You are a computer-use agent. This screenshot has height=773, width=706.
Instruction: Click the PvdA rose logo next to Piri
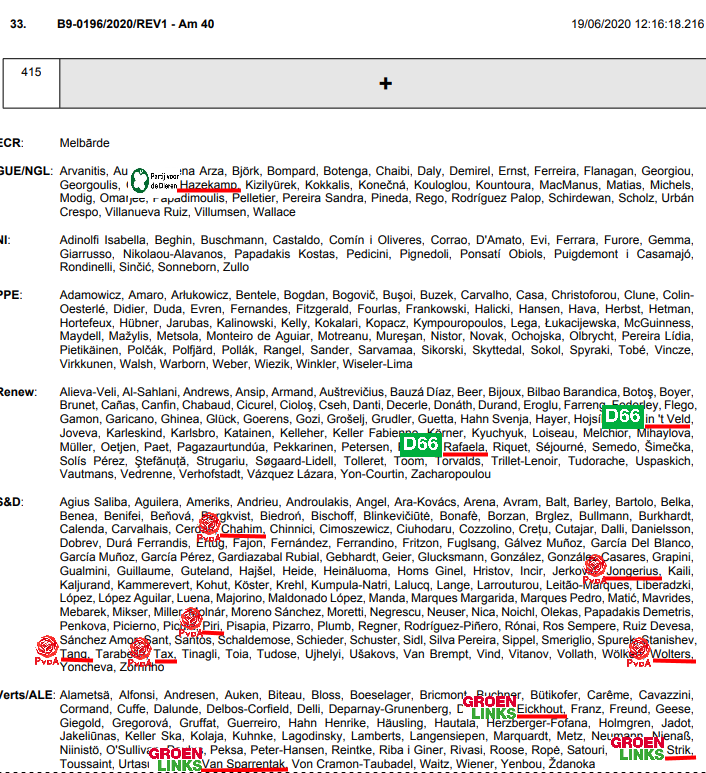pos(191,623)
